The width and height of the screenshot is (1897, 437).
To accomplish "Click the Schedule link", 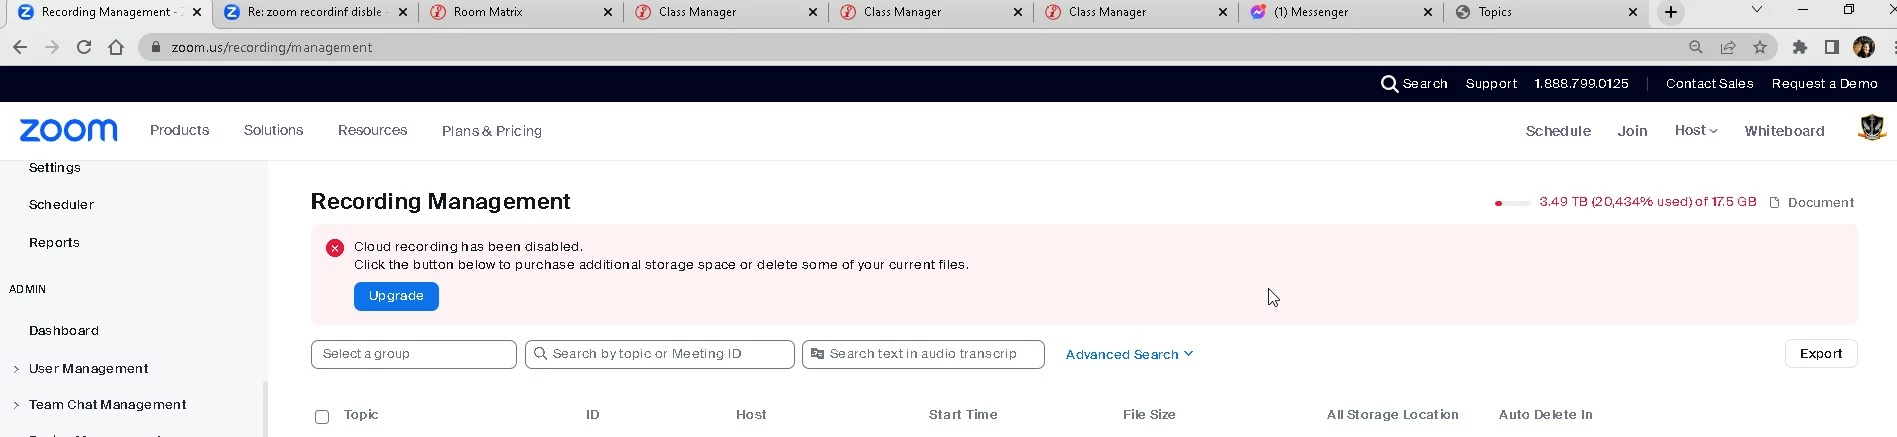I will [x=1558, y=131].
